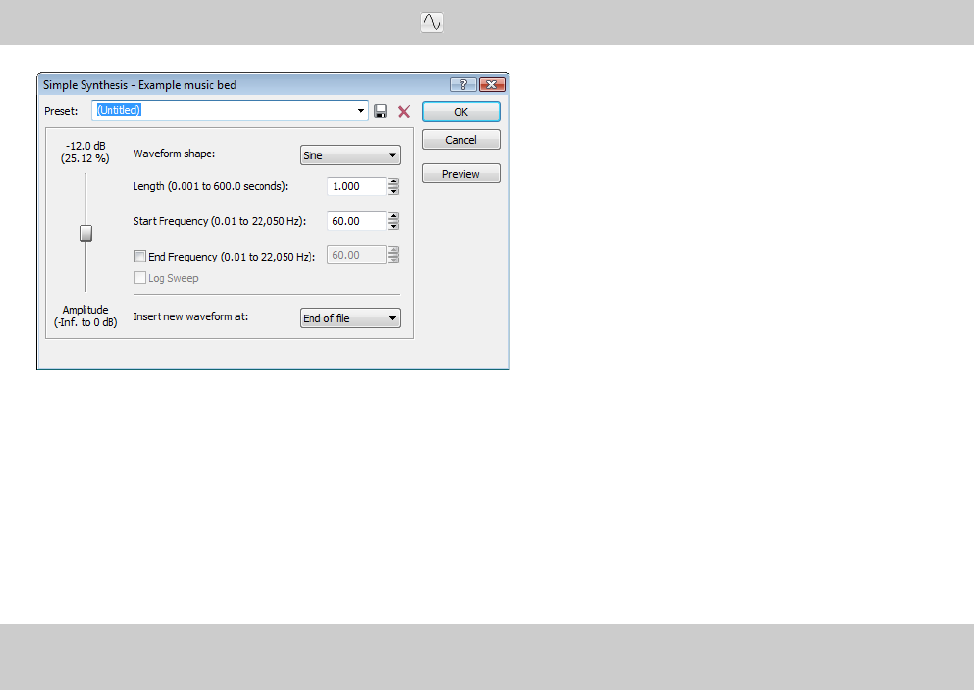Viewport: 974px width, 690px height.
Task: Click the -12.0 dB amplitude readout
Action: pos(85,146)
